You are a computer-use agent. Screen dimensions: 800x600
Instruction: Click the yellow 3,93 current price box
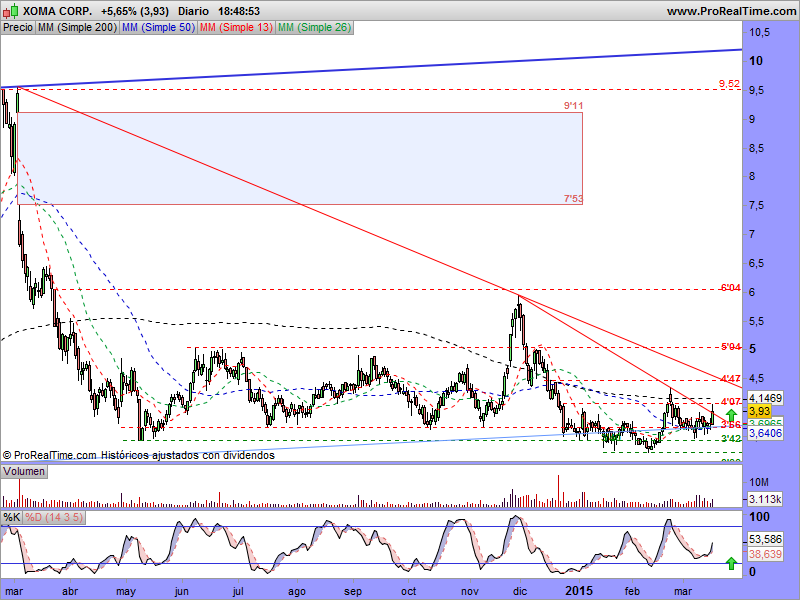[x=760, y=411]
